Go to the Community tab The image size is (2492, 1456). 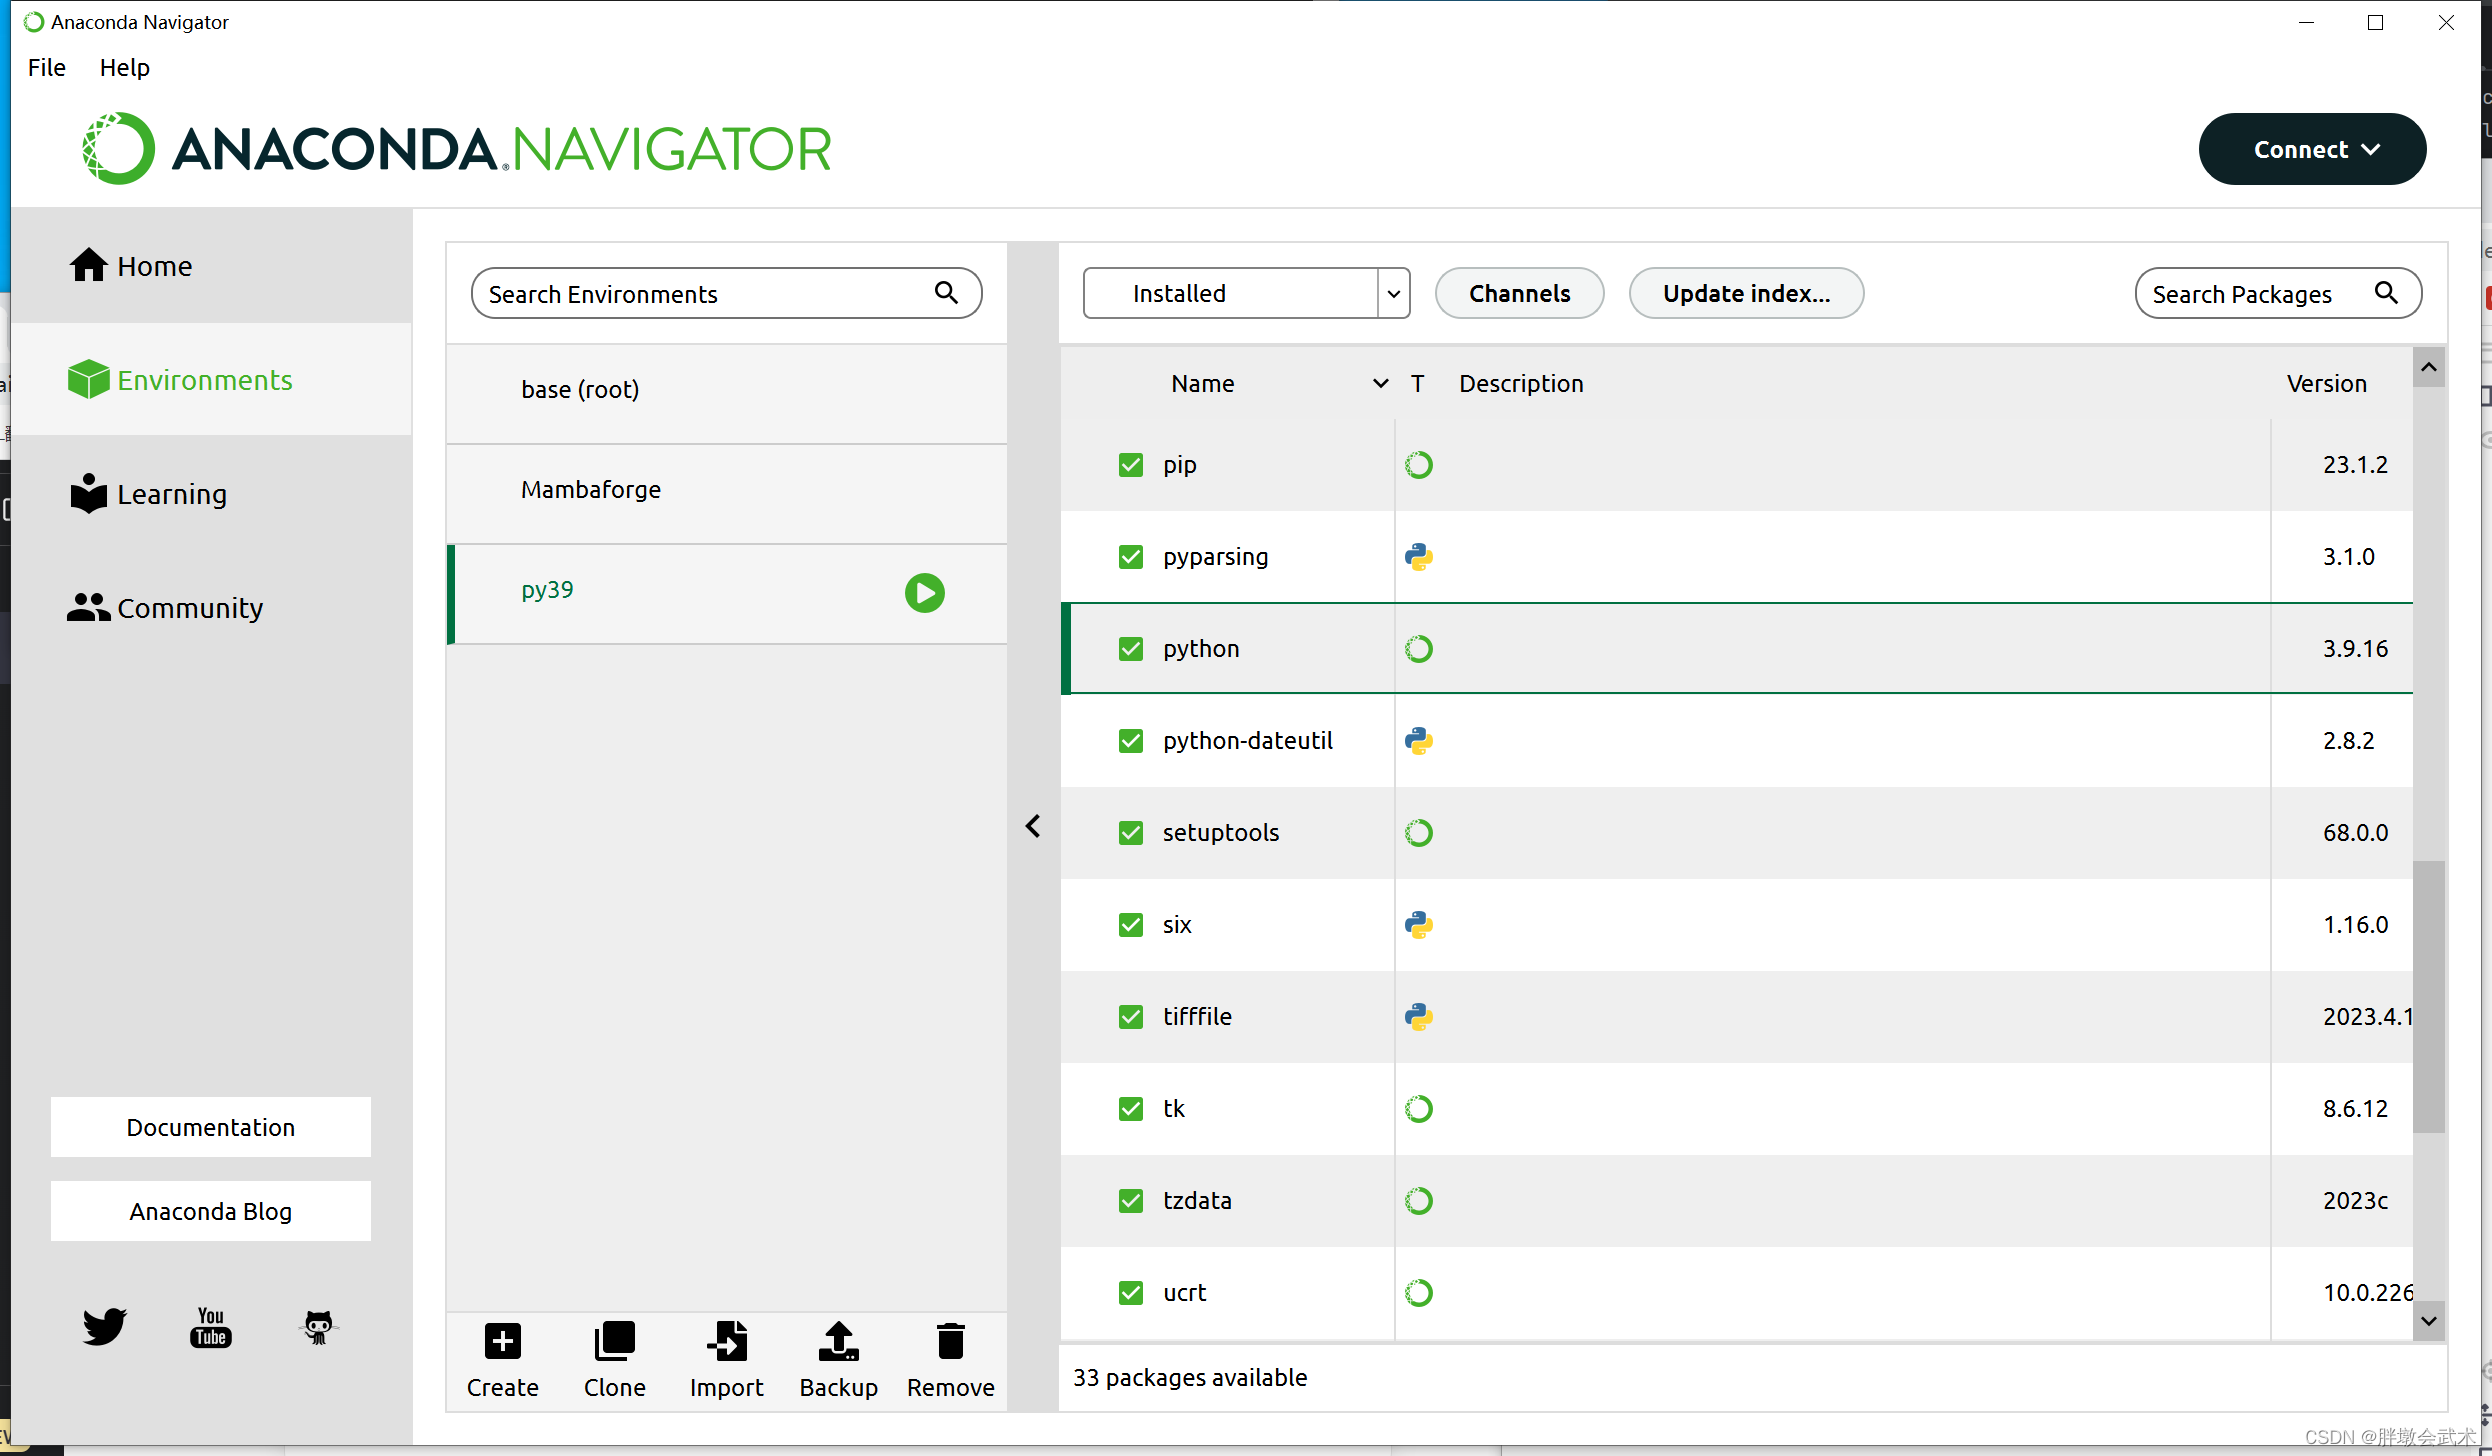[x=211, y=608]
